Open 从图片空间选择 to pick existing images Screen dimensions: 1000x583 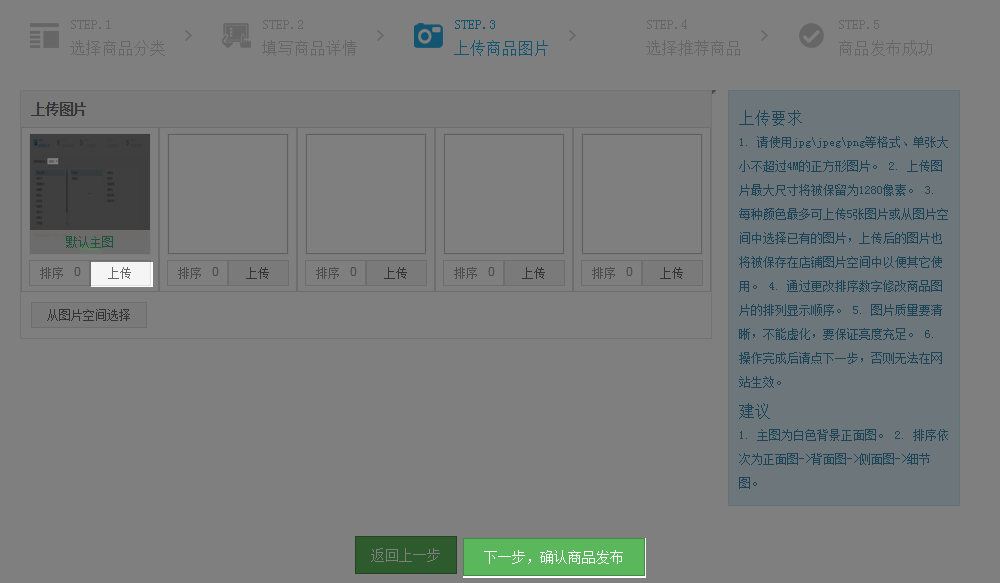[89, 315]
